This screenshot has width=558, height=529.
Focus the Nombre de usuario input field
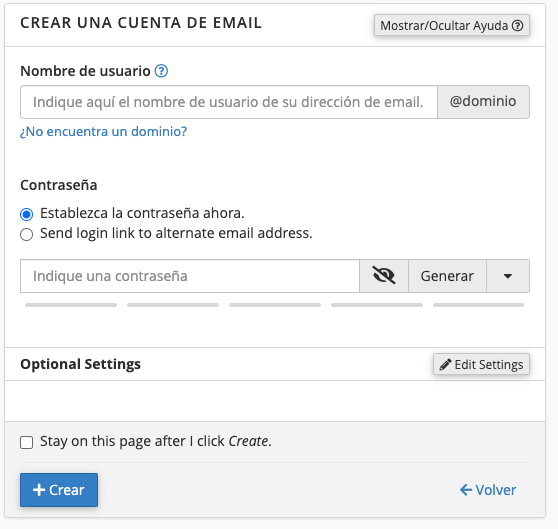tap(229, 102)
